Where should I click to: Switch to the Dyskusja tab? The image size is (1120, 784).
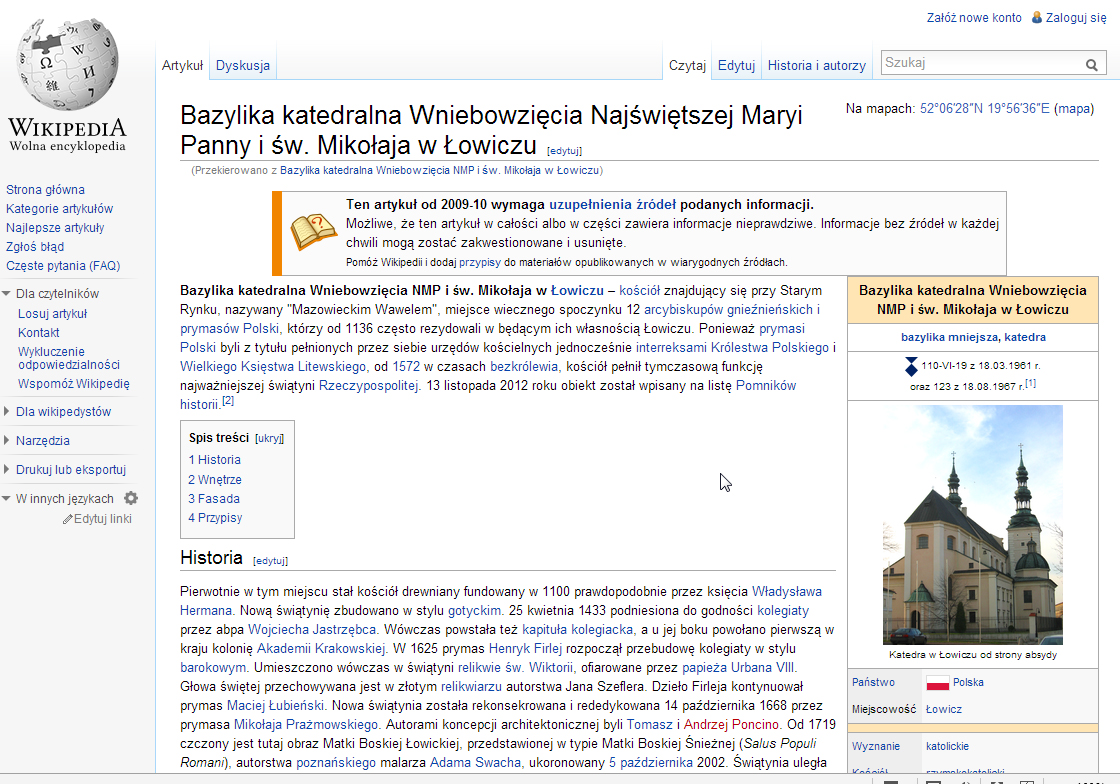click(243, 65)
